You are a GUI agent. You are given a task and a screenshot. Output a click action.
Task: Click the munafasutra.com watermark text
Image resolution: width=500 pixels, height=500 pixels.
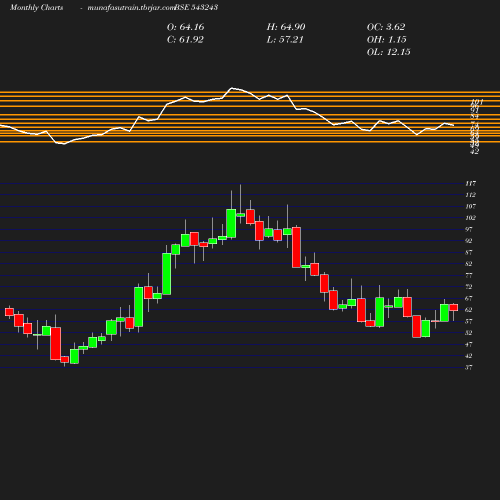tap(131, 7)
